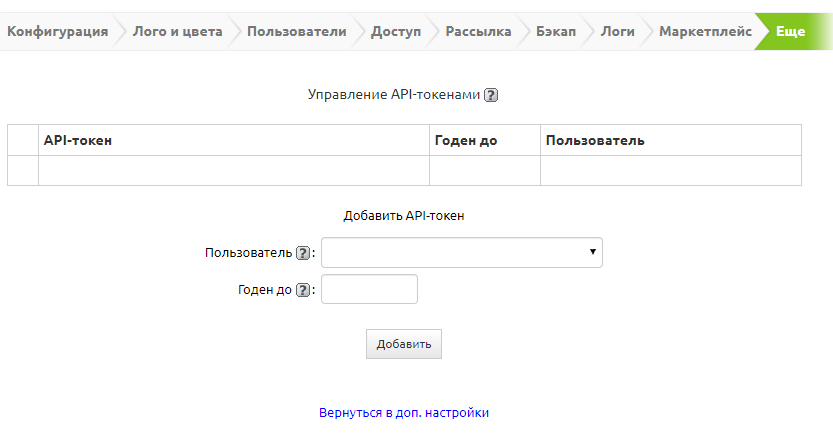Select the Доступ tab
The width and height of the screenshot is (833, 437).
[x=396, y=31]
